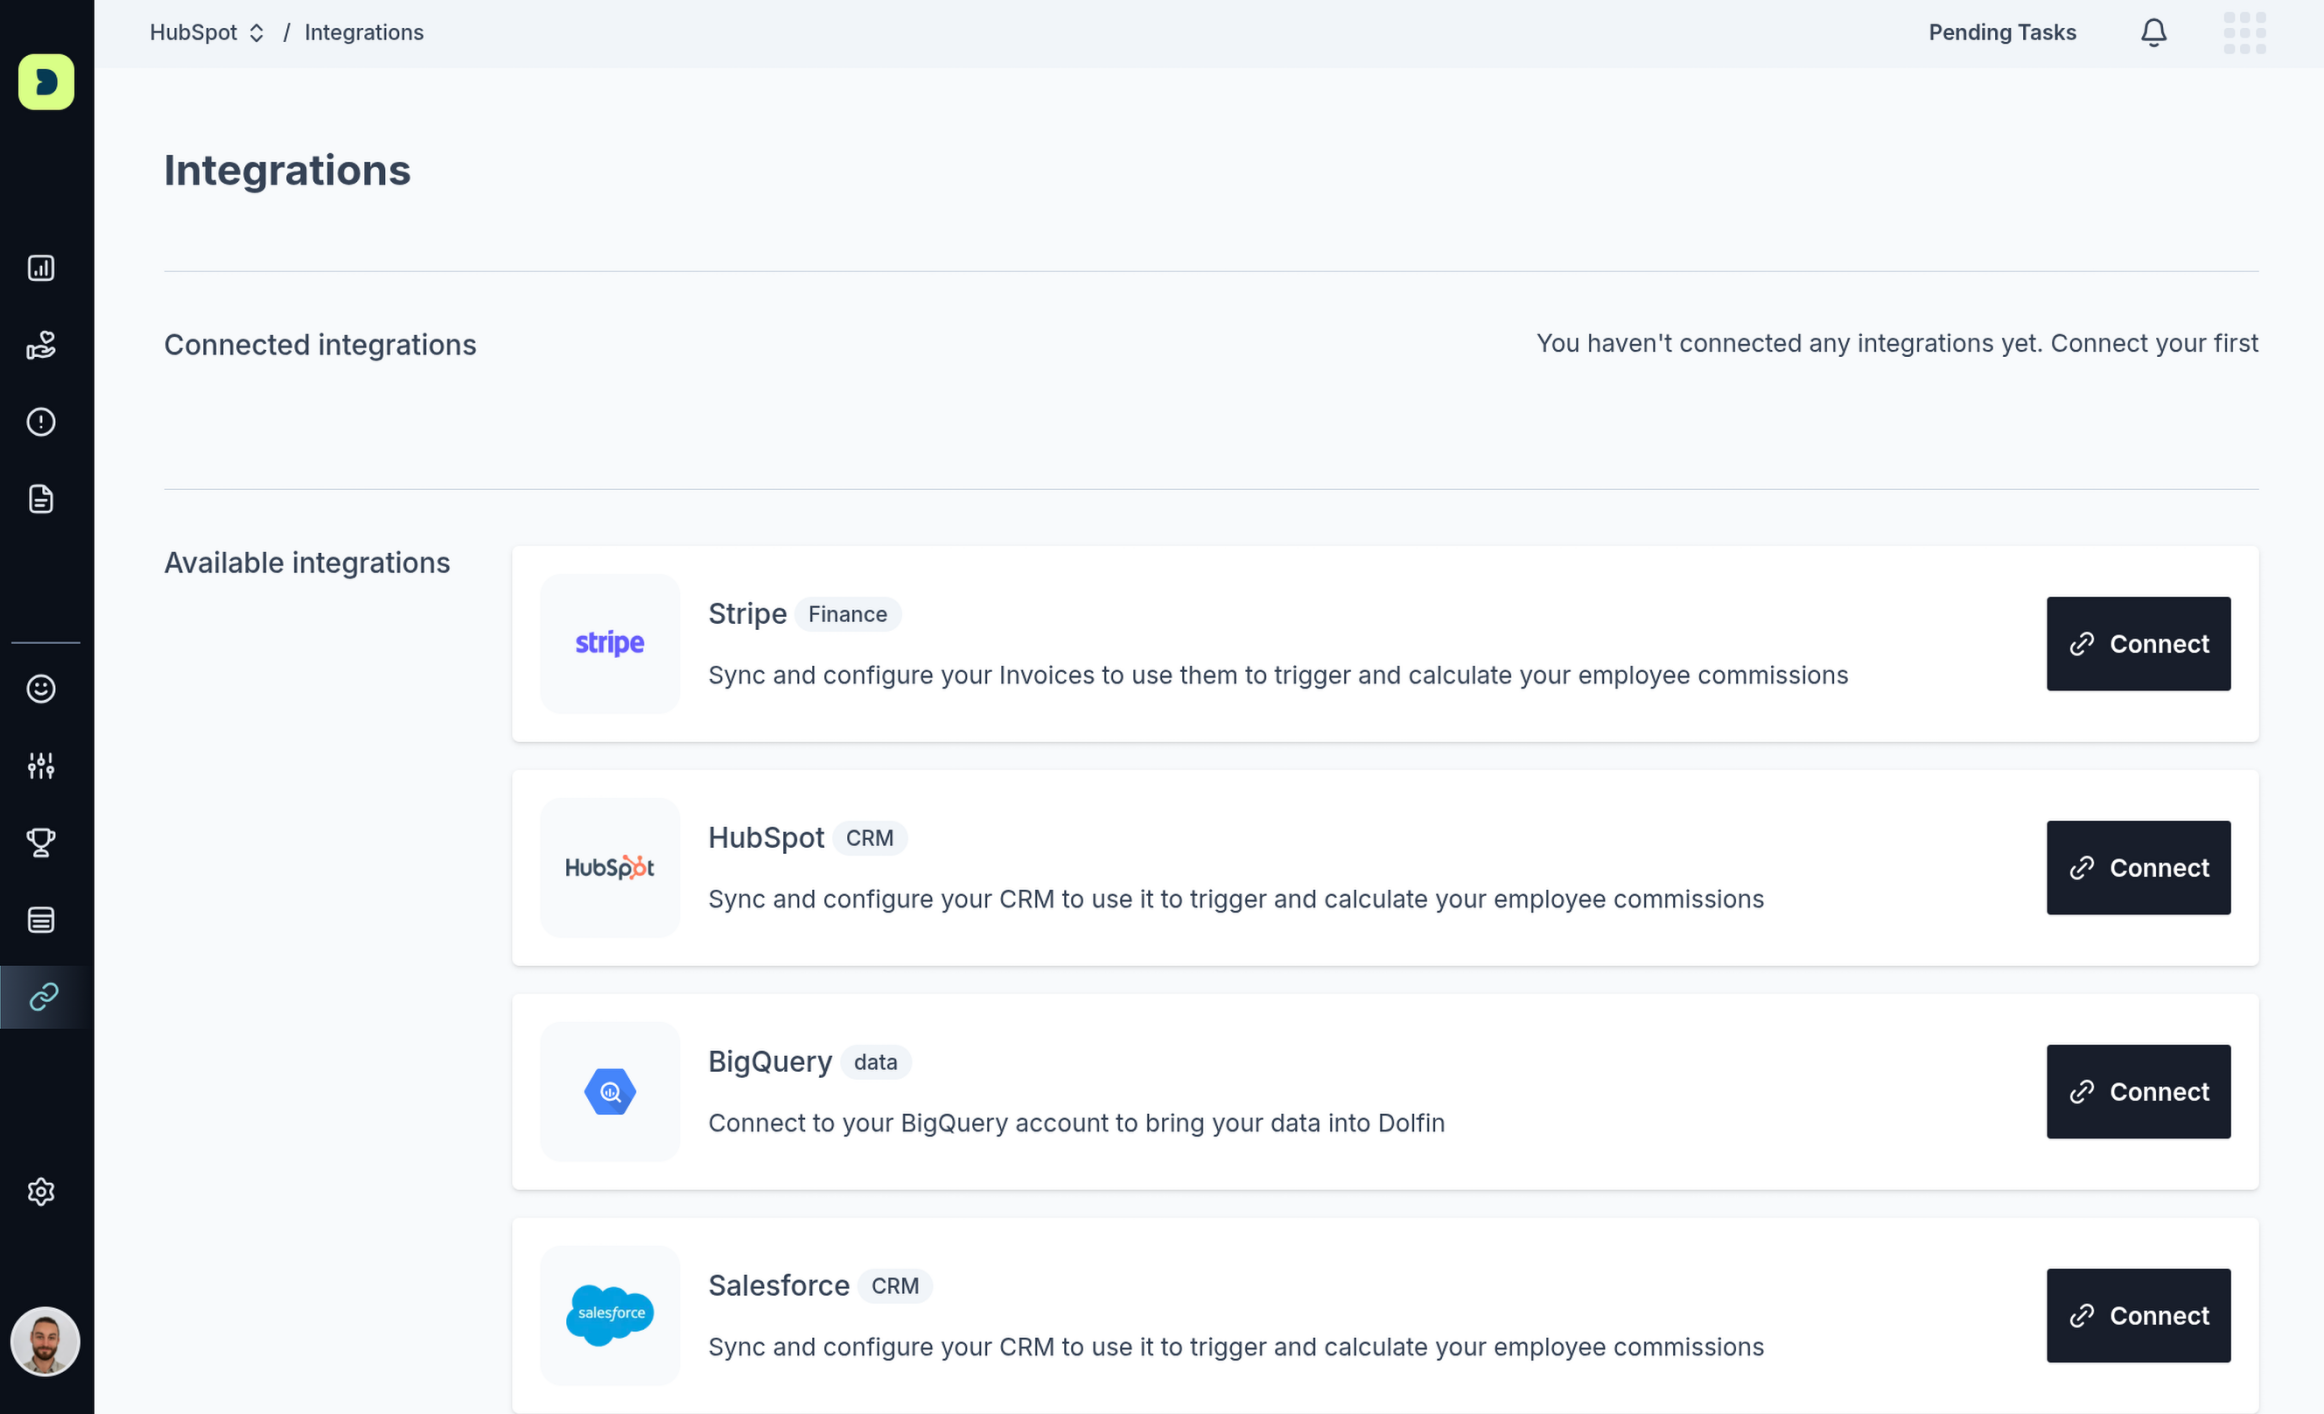Click the Integrations breadcrumb
The width and height of the screenshot is (2324, 1414).
tap(364, 33)
